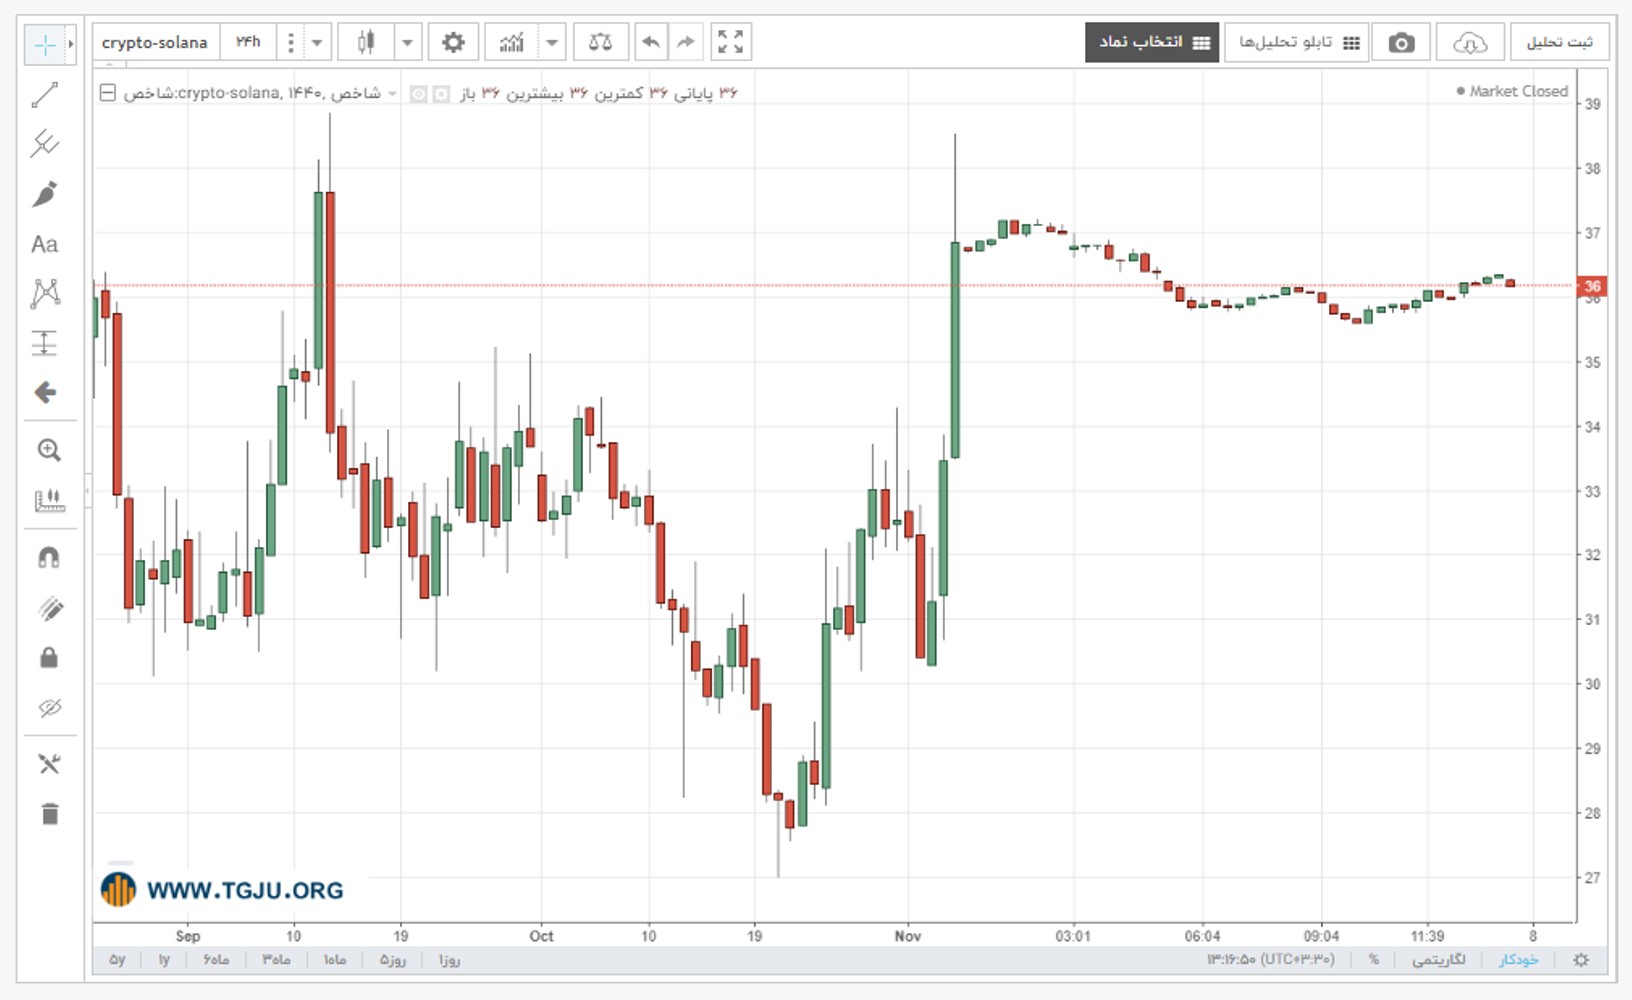Take a chart snapshot with camera icon
Image resolution: width=1632 pixels, height=1000 pixels.
(1402, 42)
